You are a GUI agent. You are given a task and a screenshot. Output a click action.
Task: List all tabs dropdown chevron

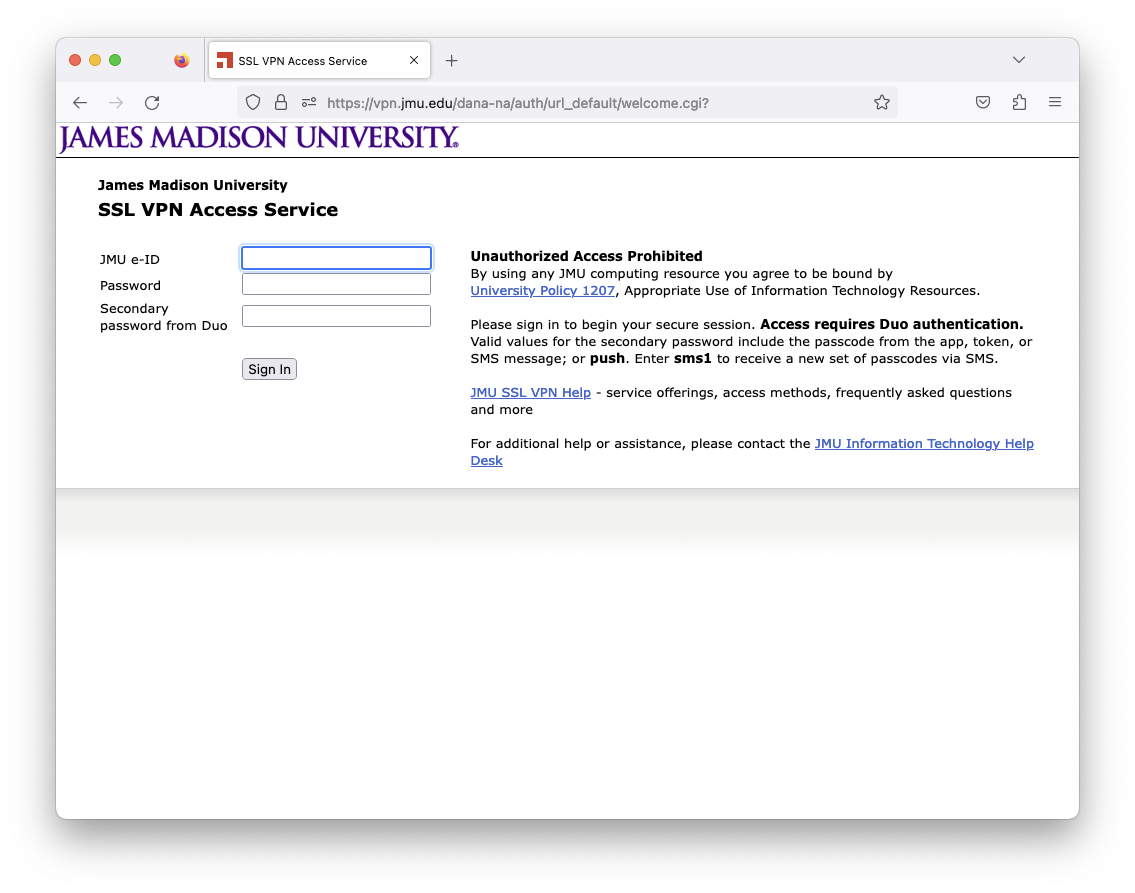pyautogui.click(x=1018, y=60)
